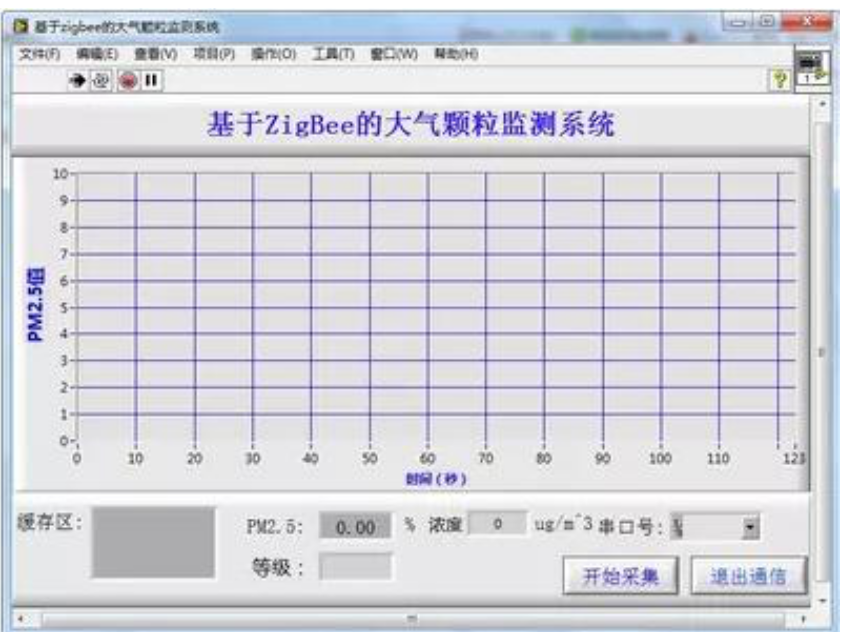
Task: Close the monitoring system window
Action: 806,22
